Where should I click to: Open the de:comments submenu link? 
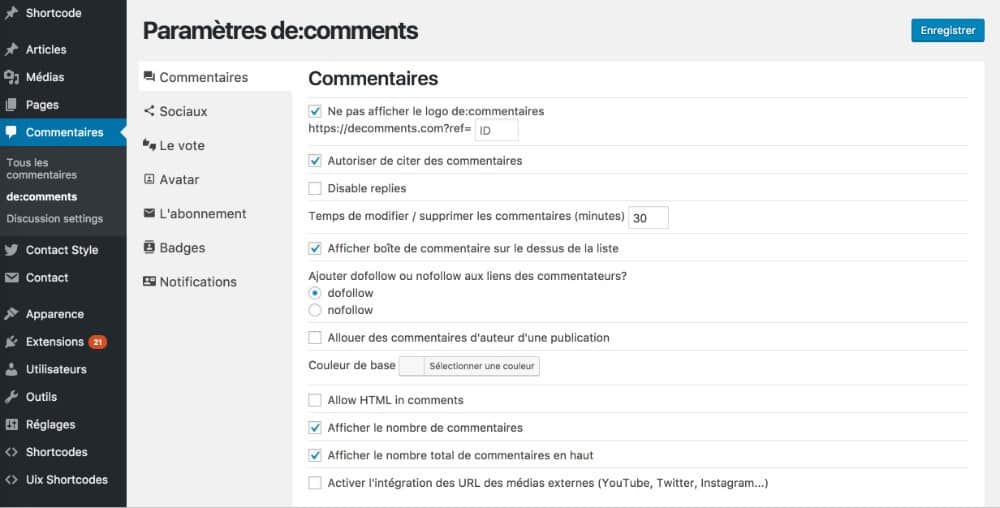[41, 197]
